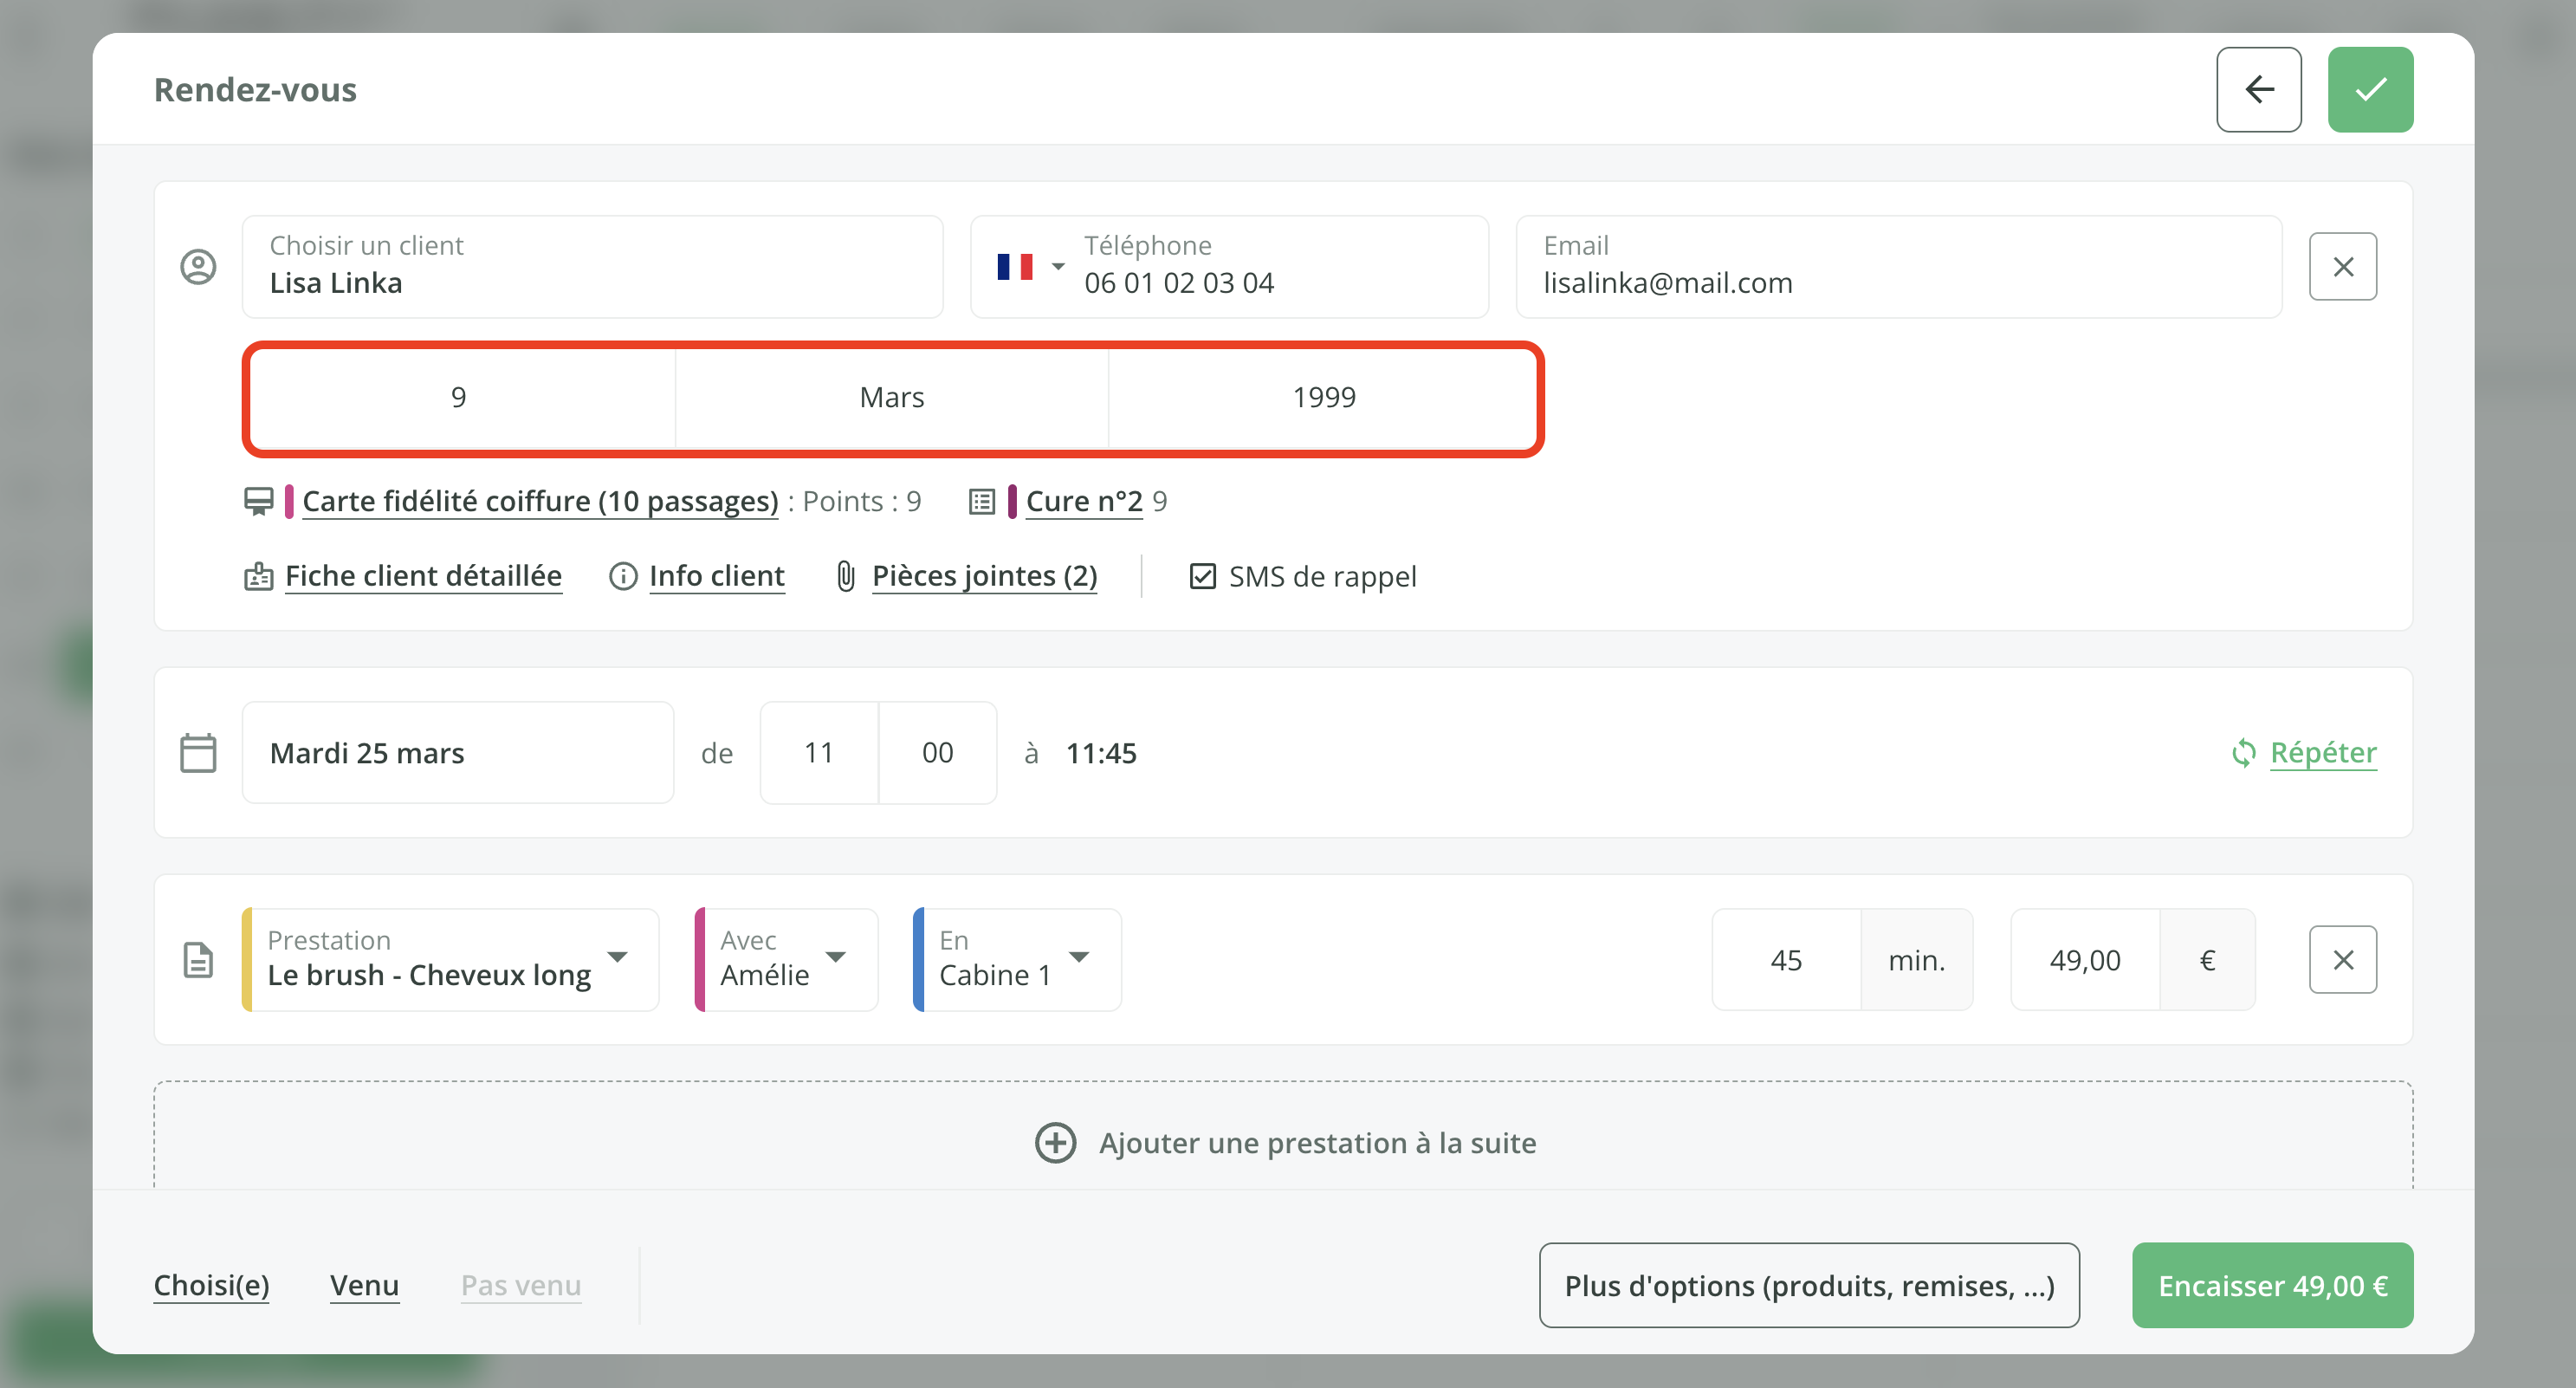Image resolution: width=2576 pixels, height=1388 pixels.
Task: Click Encaisser 49,00 € button
Action: [x=2271, y=1285]
